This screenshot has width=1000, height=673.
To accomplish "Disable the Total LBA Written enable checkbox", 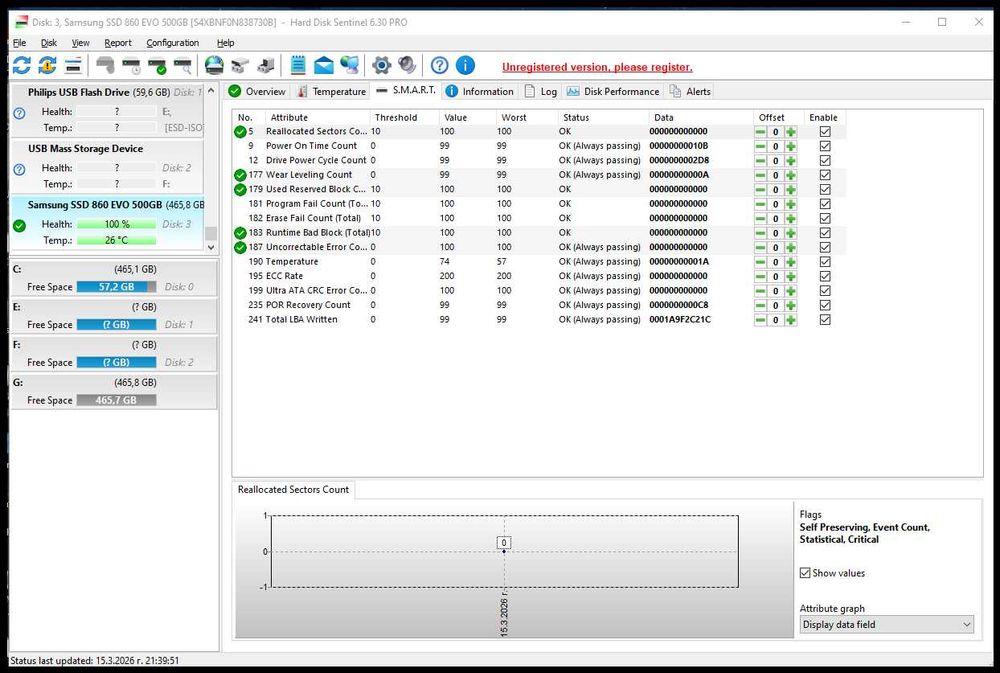I will (x=825, y=320).
